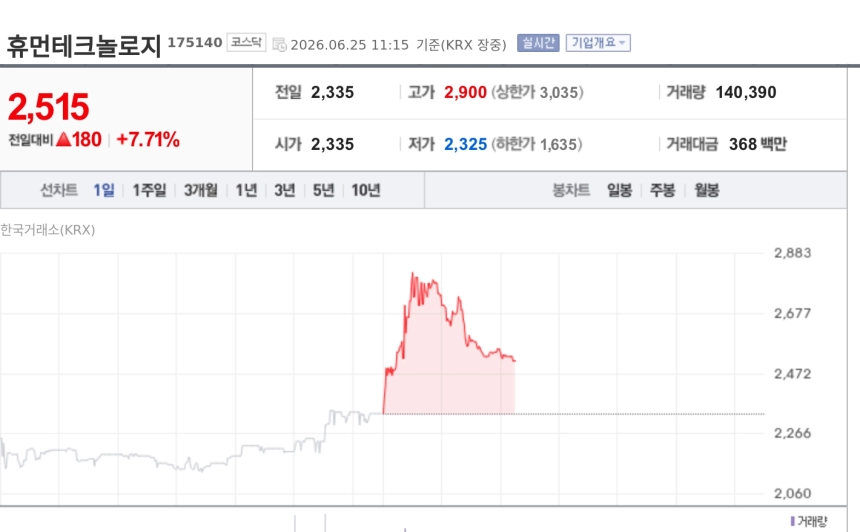
Task: Click the 휴먼테크놀로지 stock name heading
Action: [83, 46]
